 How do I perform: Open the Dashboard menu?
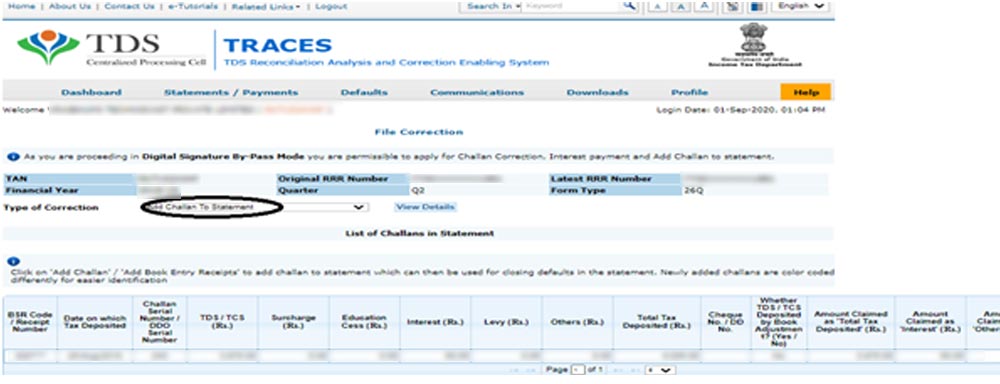point(91,92)
